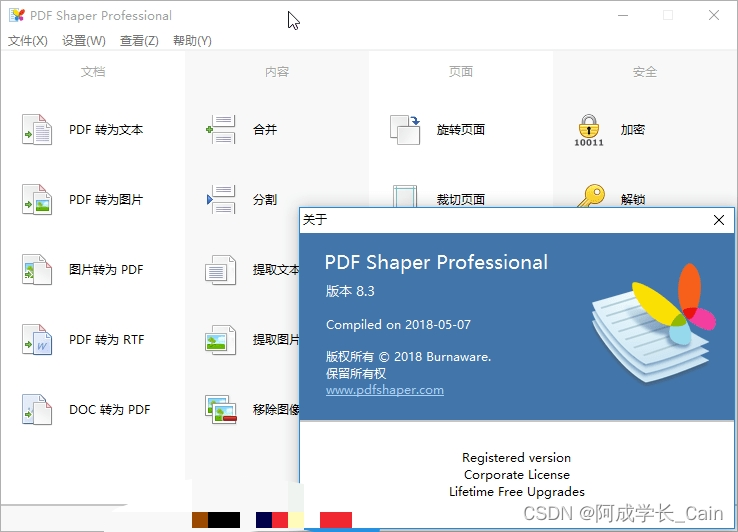Screen dimensions: 738x532
Task: Click the unlock key icon
Action: pos(591,196)
